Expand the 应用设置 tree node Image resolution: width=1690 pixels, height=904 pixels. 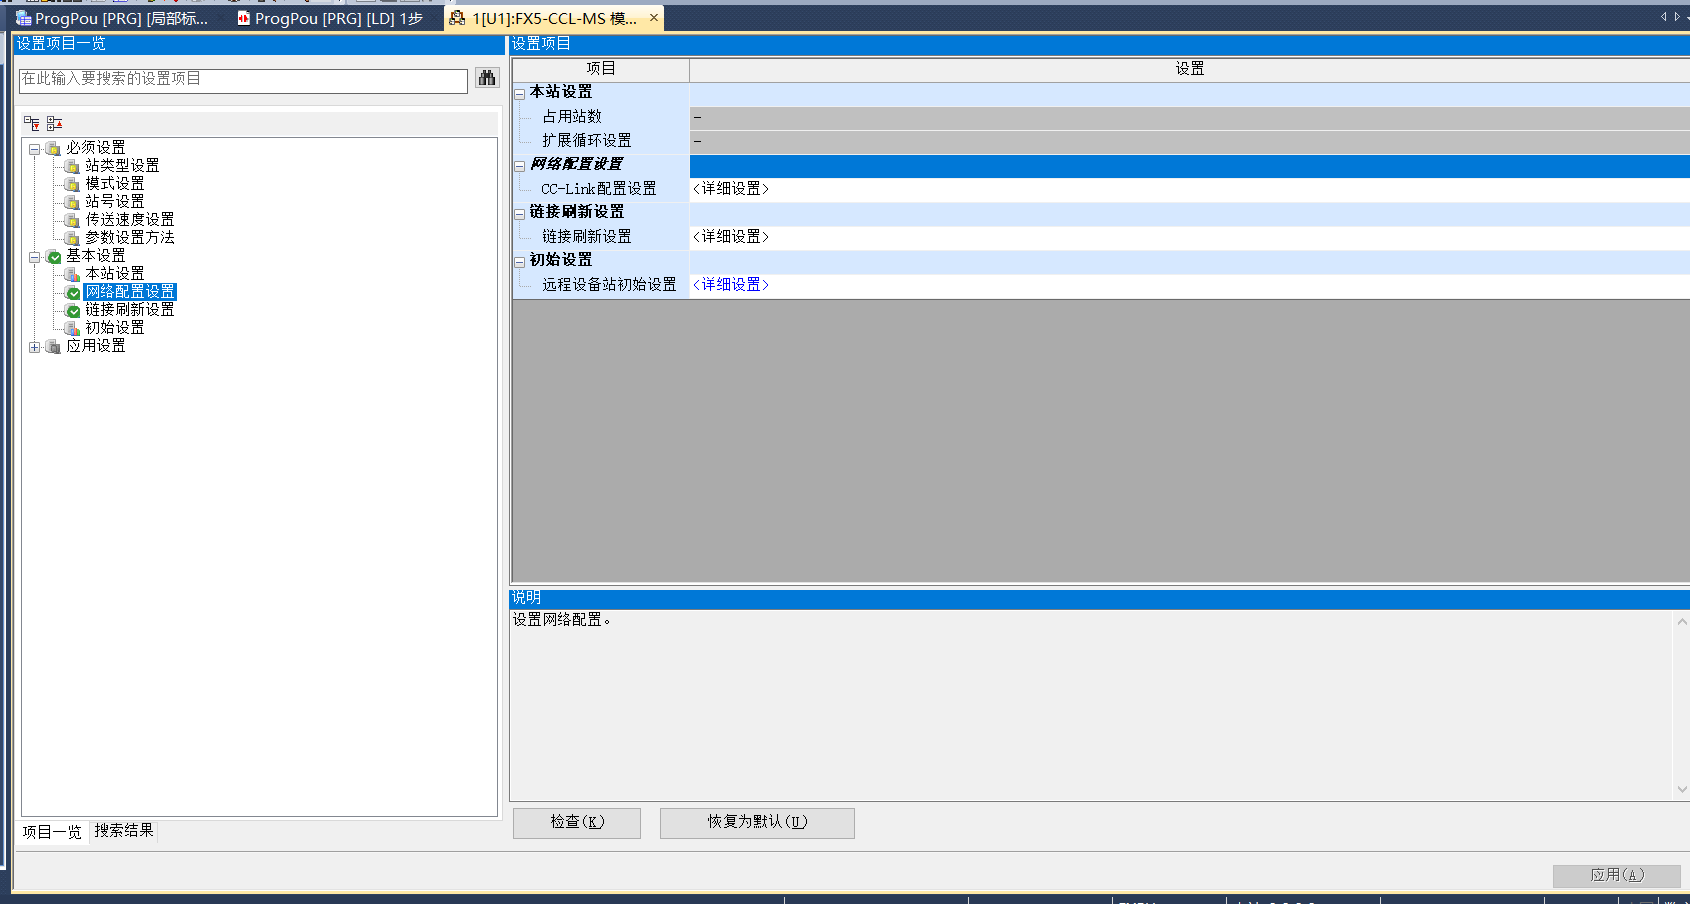click(35, 347)
